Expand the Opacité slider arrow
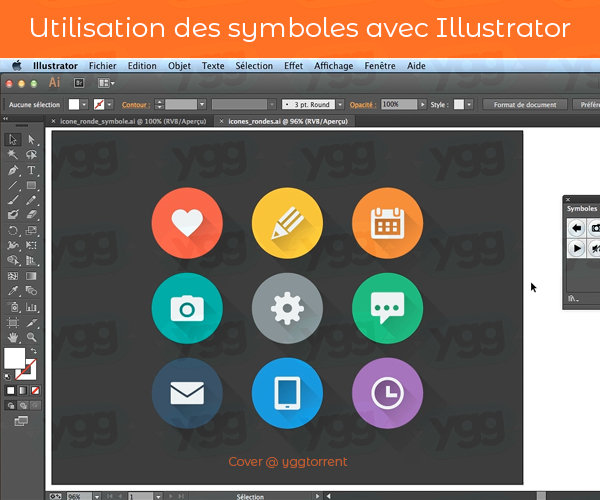Image resolution: width=600 pixels, height=500 pixels. click(422, 104)
